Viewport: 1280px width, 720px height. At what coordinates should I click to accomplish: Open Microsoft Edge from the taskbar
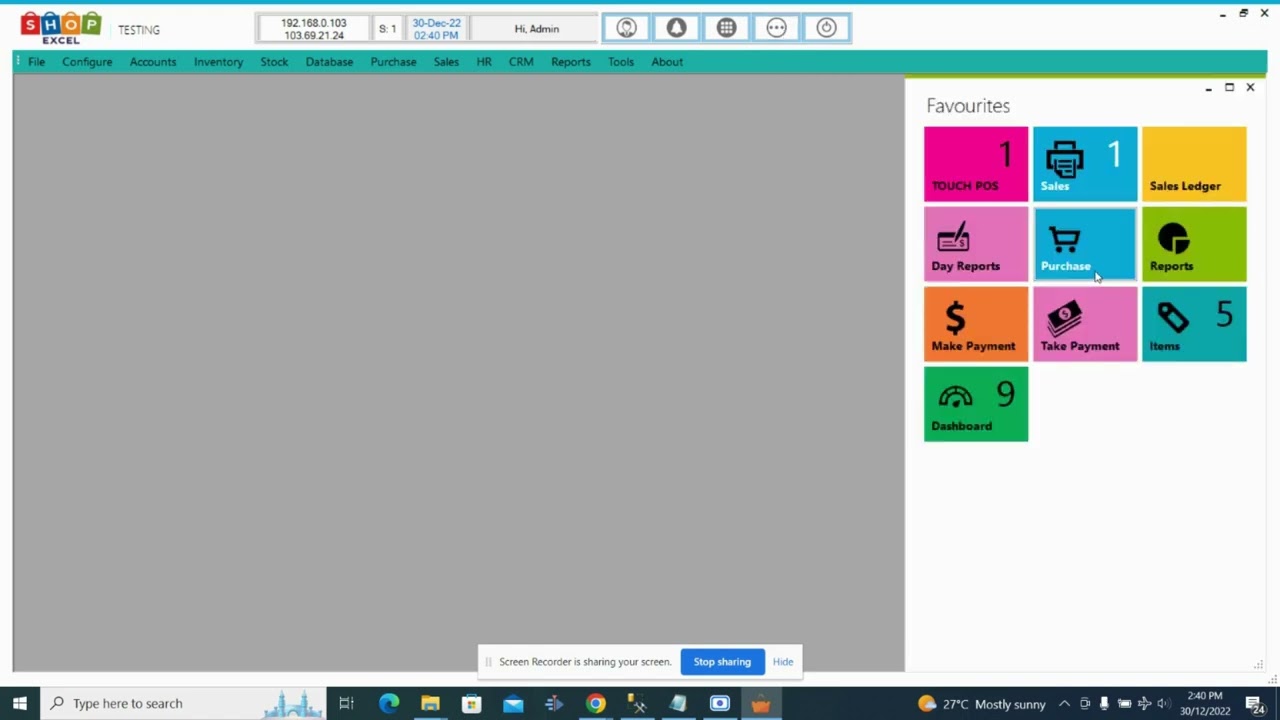(389, 703)
